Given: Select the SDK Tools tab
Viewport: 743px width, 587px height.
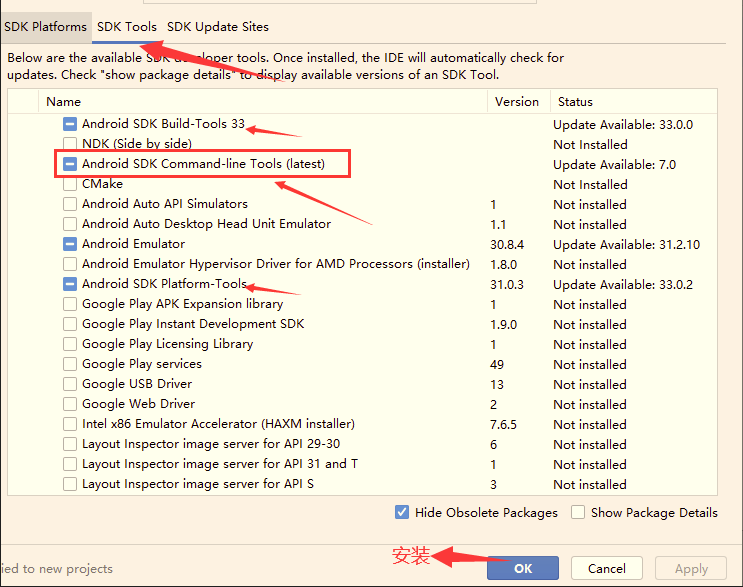Looking at the screenshot, I should (127, 27).
